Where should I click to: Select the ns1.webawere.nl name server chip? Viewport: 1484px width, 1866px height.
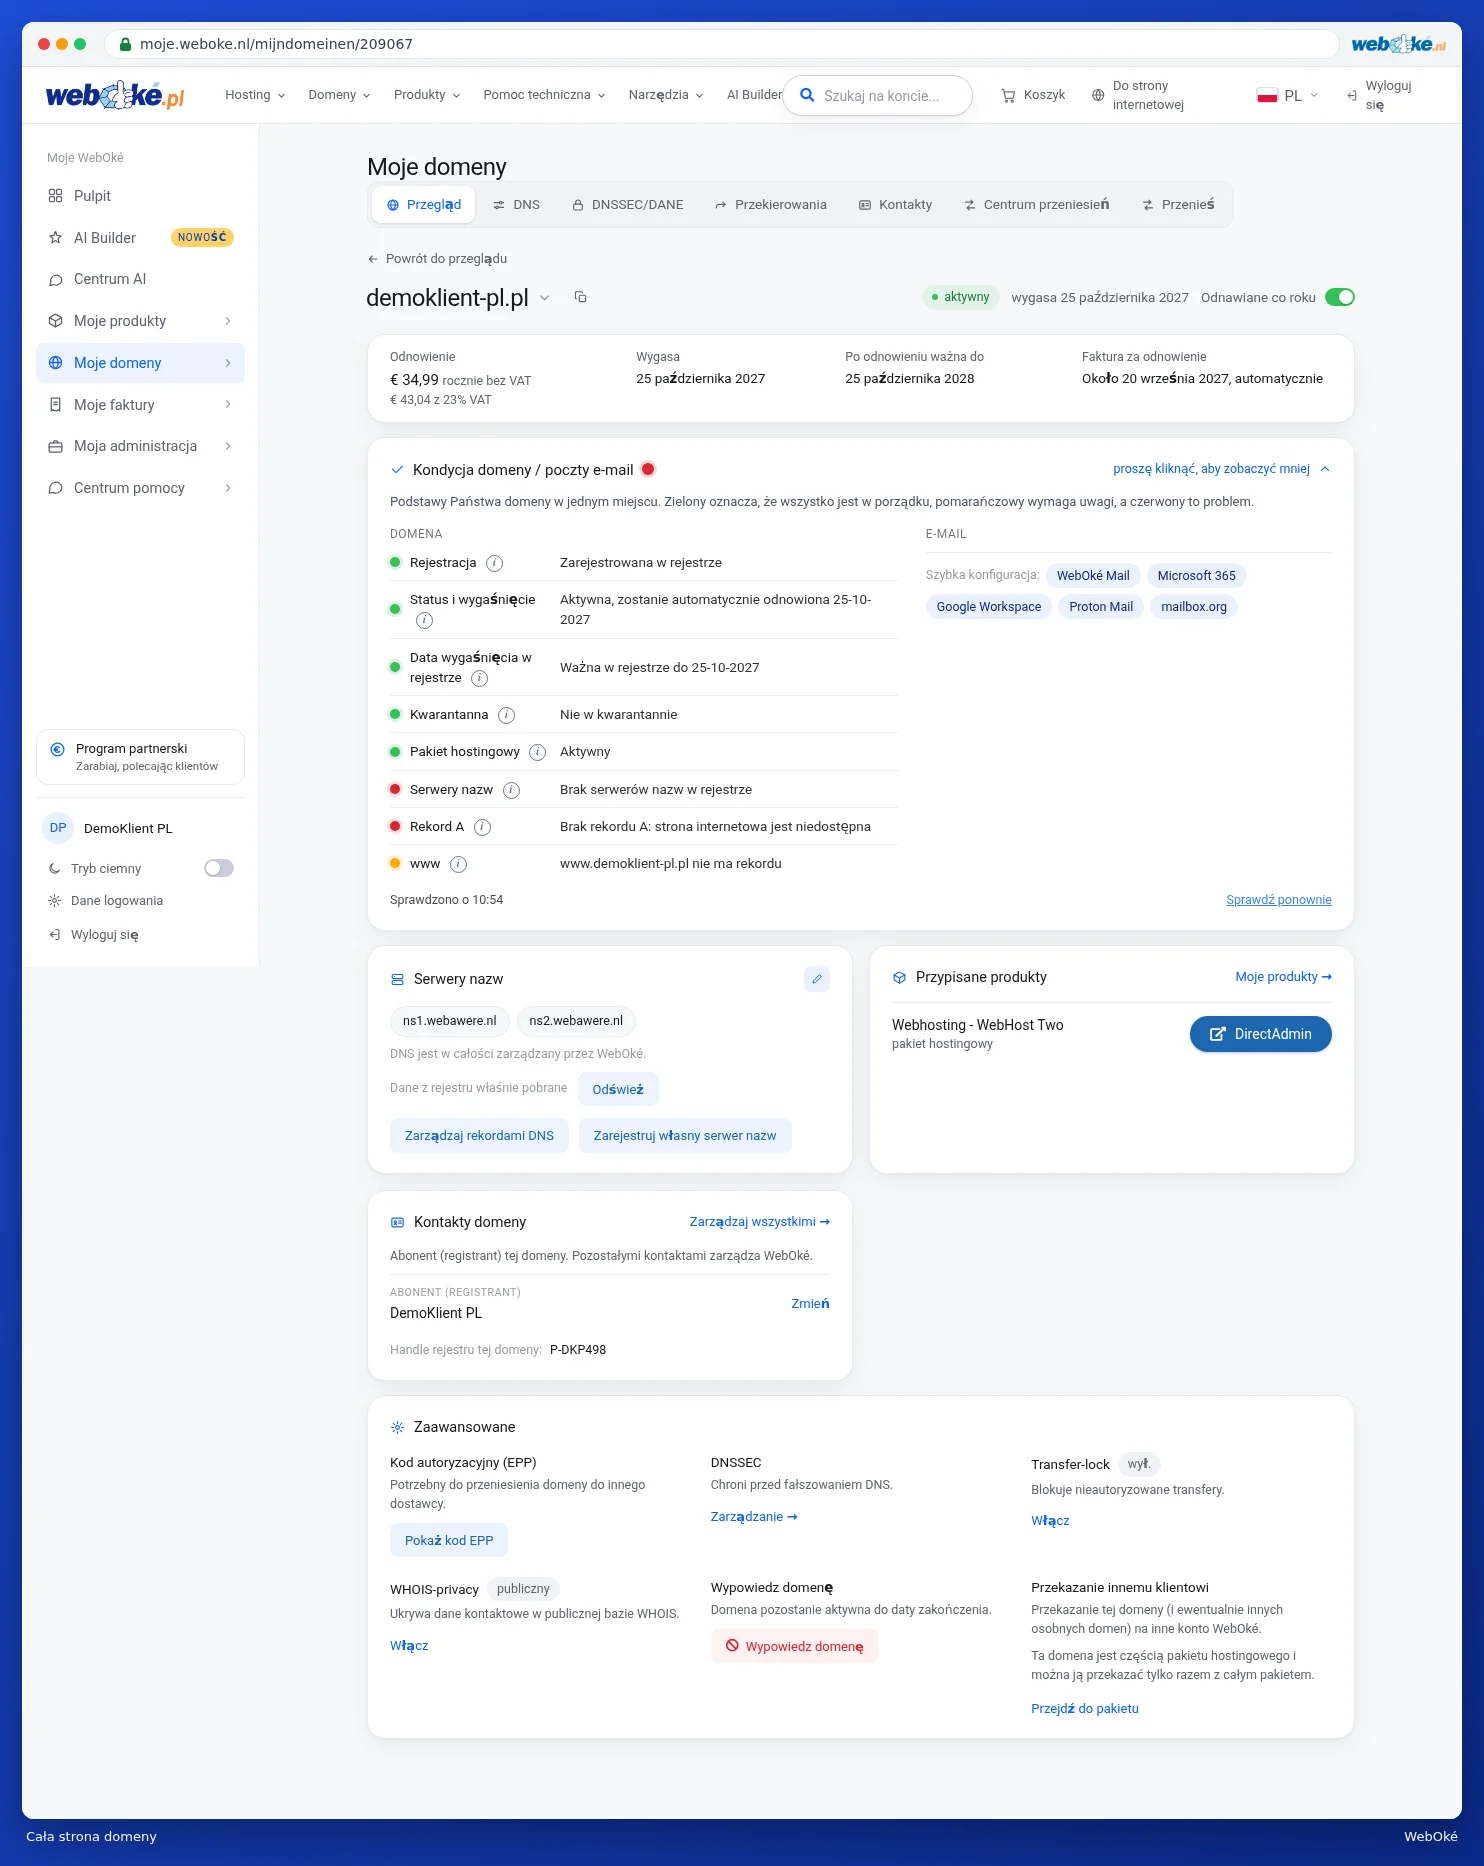(450, 1021)
